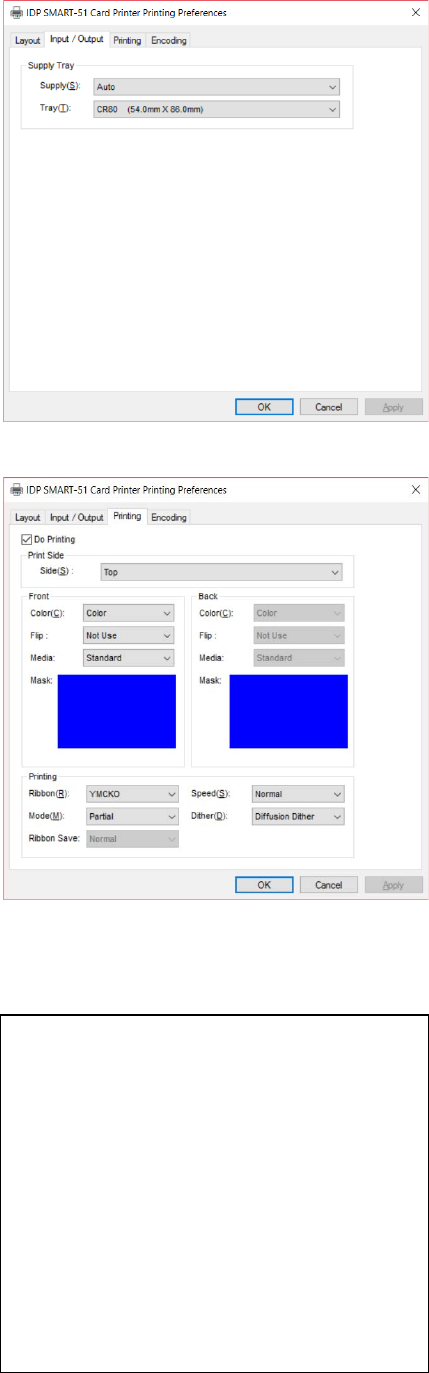Click Apply in the Input/Output dialog
The image size is (429, 1373).
click(x=393, y=407)
